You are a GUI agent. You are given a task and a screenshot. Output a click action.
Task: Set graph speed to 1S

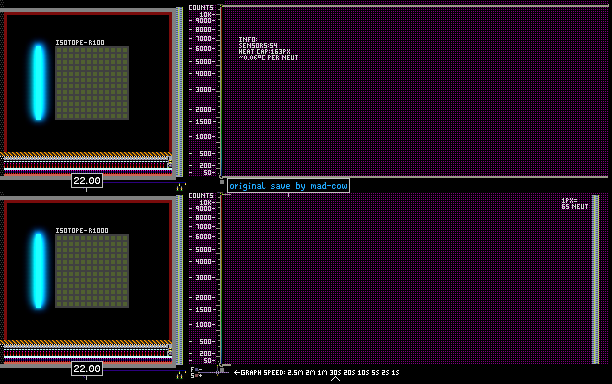(x=395, y=373)
